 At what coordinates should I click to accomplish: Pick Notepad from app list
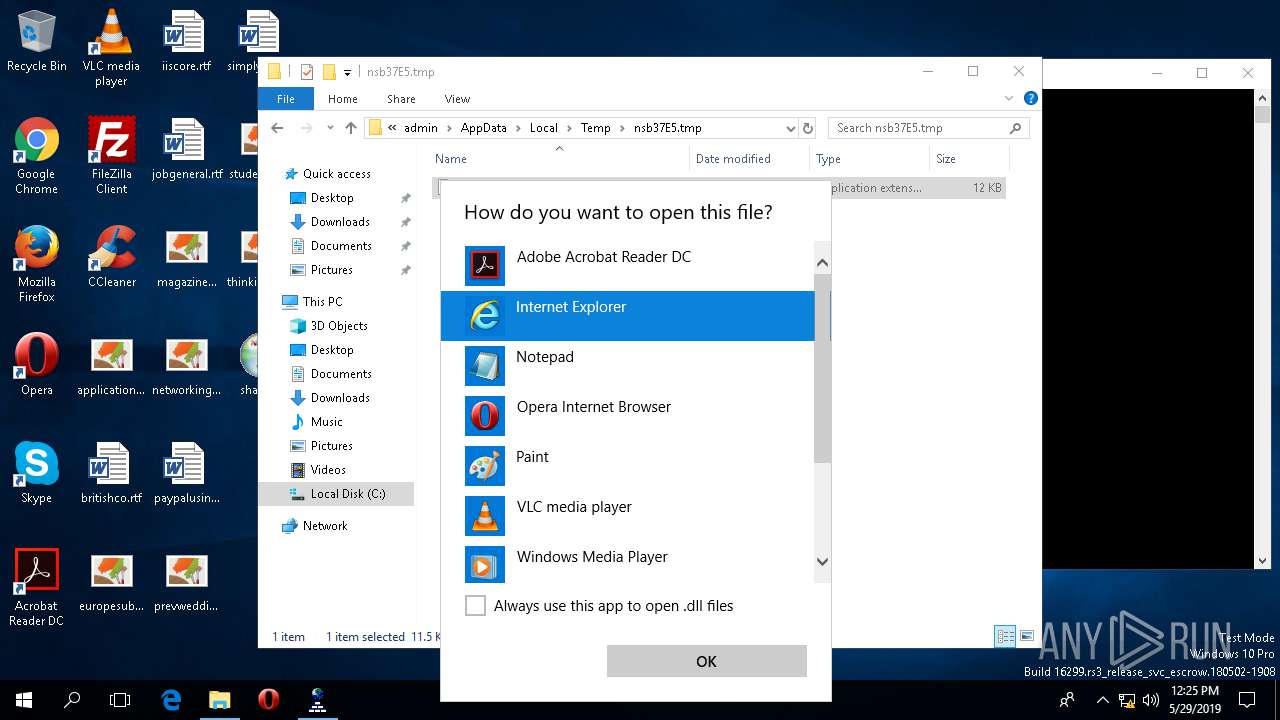[x=627, y=366]
